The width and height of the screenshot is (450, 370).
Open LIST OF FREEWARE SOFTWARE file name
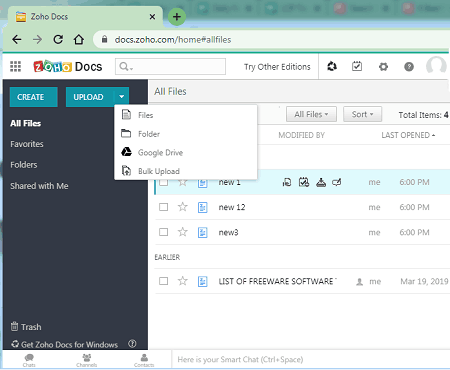[x=277, y=281]
